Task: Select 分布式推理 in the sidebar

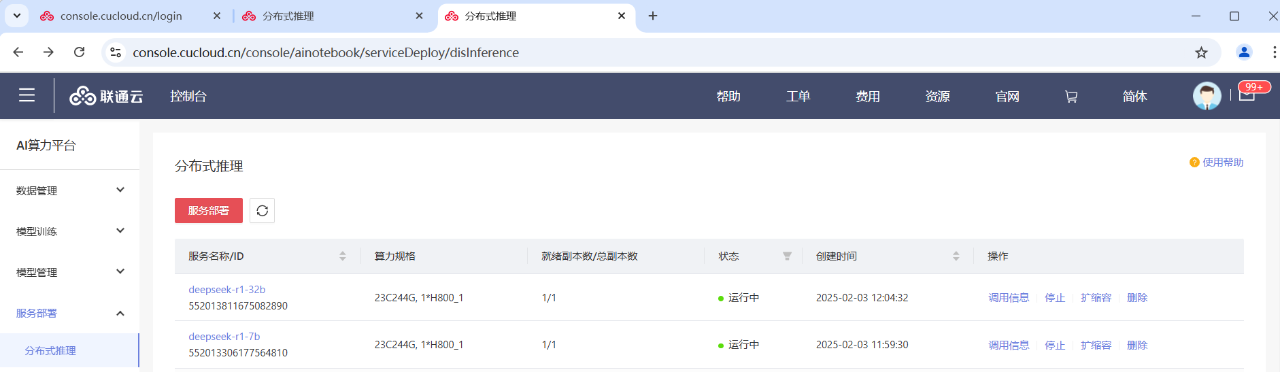Action: 70,351
